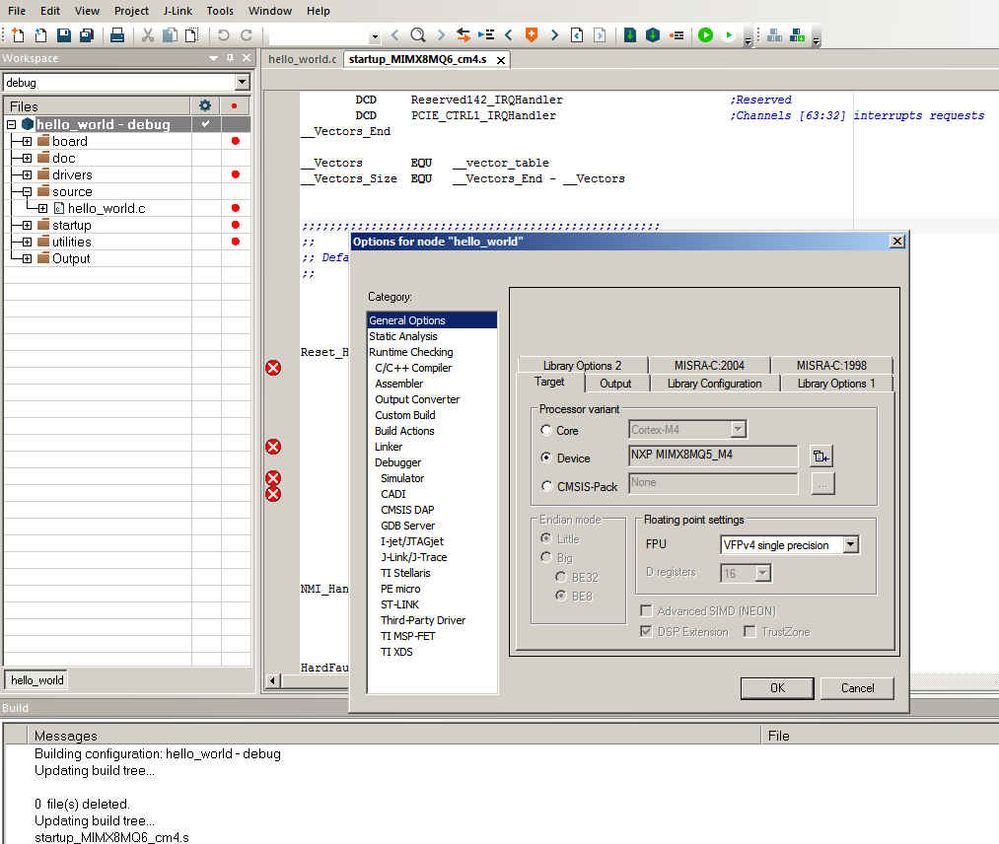Click the Save All toolbar icon
999x844 pixels.
tap(87, 35)
